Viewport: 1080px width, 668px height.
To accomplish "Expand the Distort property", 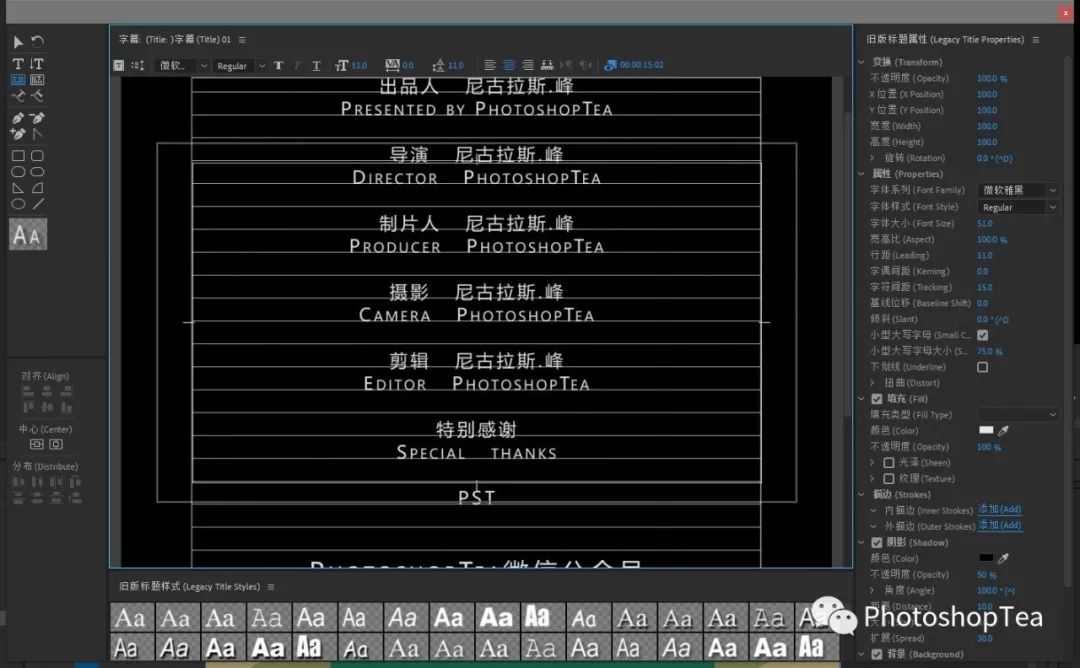I will (x=873, y=383).
